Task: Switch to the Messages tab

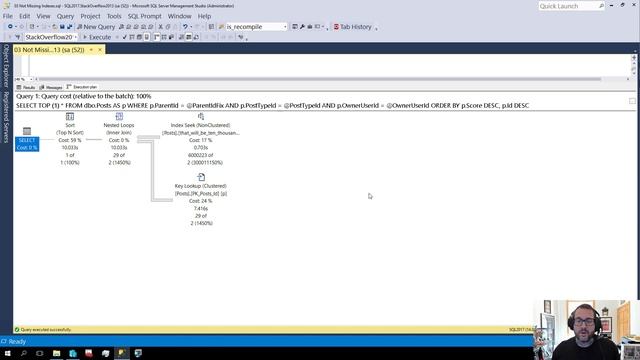Action: (51, 87)
